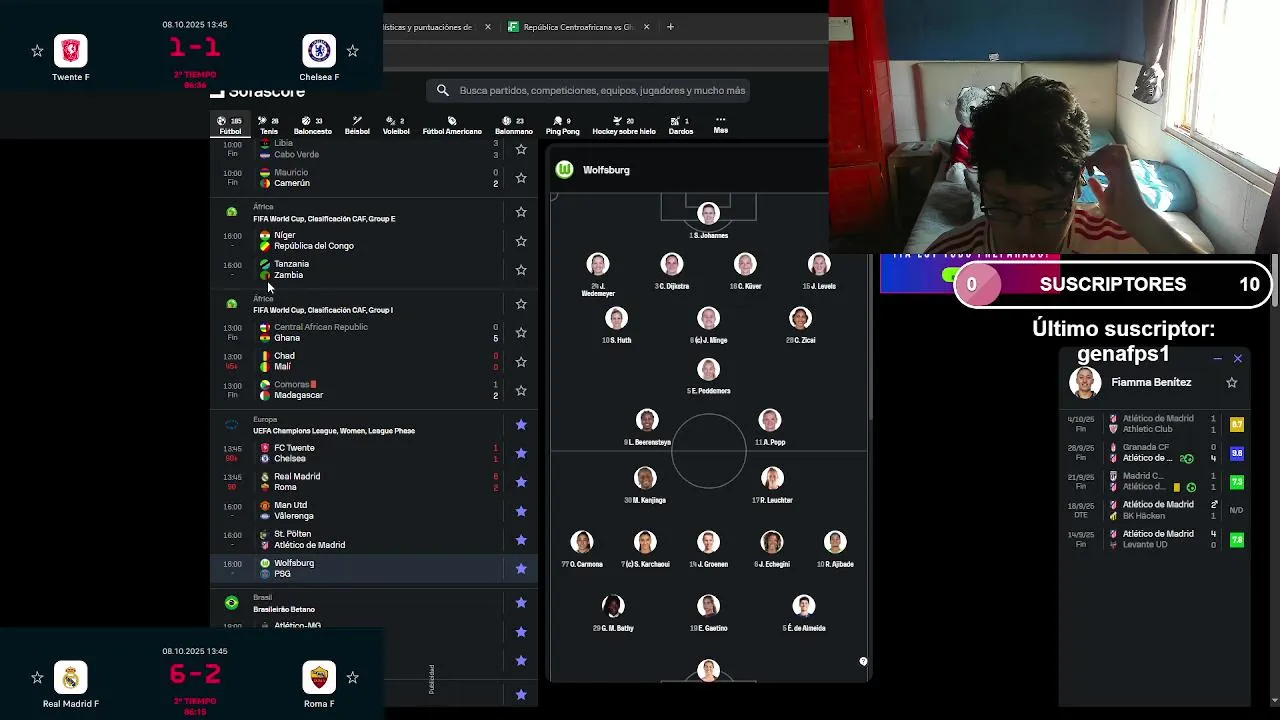
Task: Open the Wolfsburg vs PSG match row
Action: [374, 568]
